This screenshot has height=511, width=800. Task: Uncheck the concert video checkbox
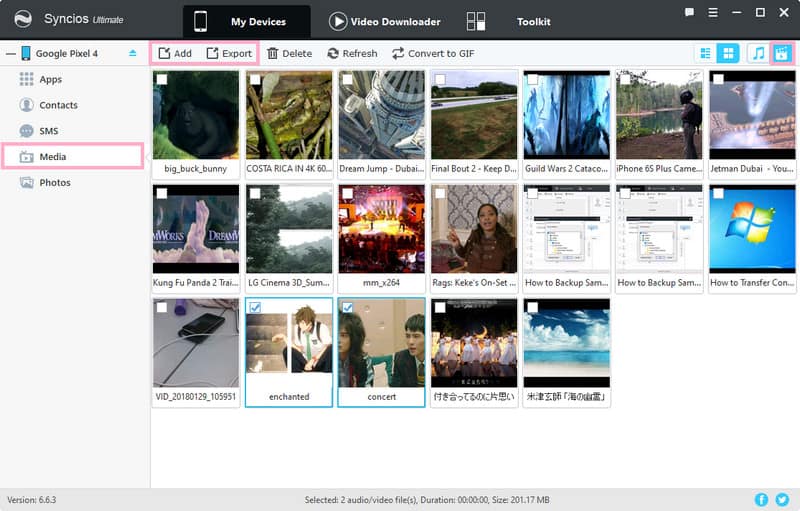[x=347, y=307]
